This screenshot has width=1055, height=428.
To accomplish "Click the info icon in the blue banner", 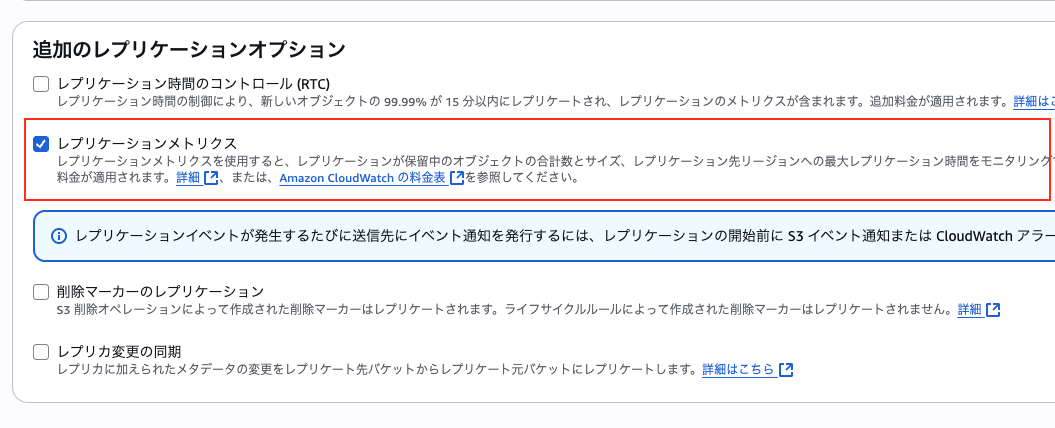I will (58, 236).
